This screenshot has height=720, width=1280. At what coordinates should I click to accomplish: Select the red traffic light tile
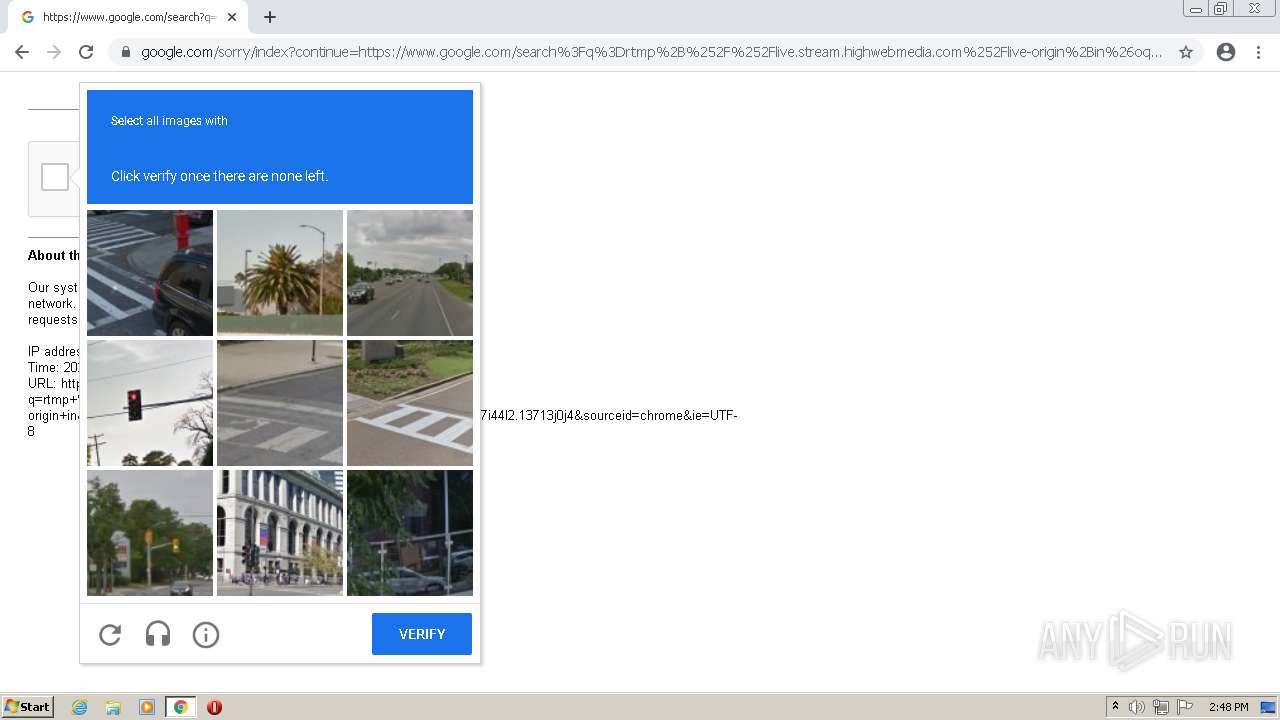[x=150, y=403]
